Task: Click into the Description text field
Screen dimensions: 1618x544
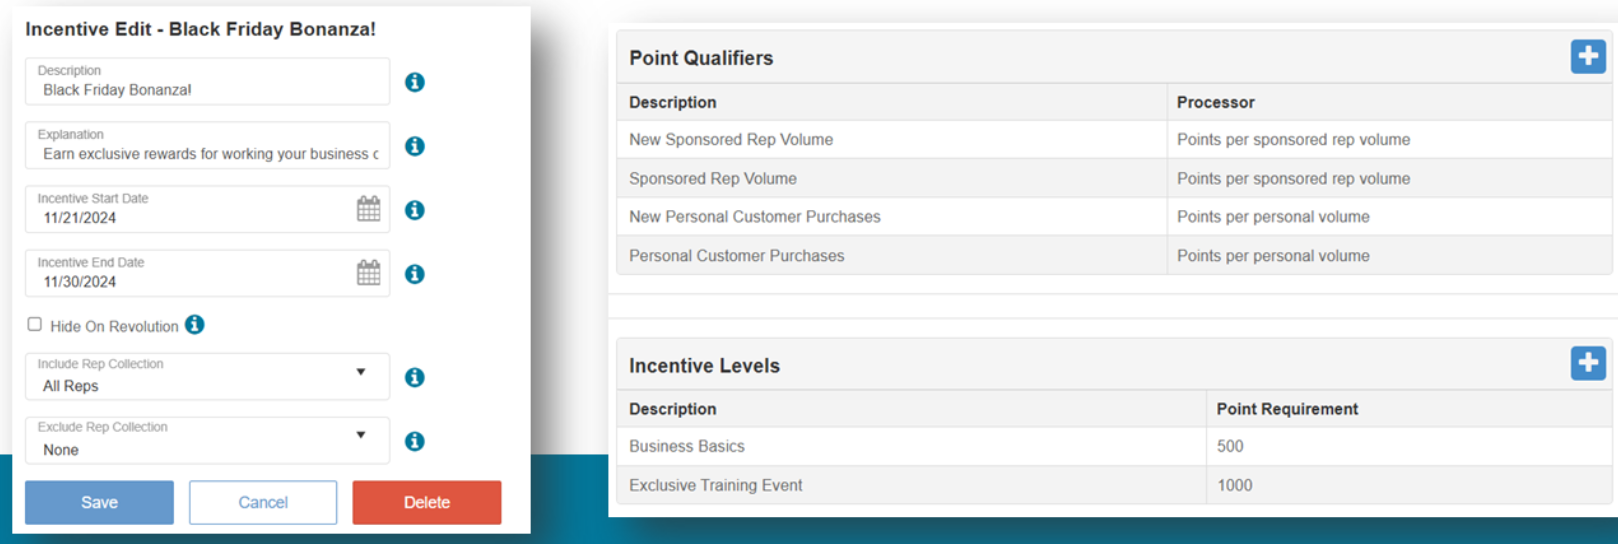Action: [x=205, y=89]
